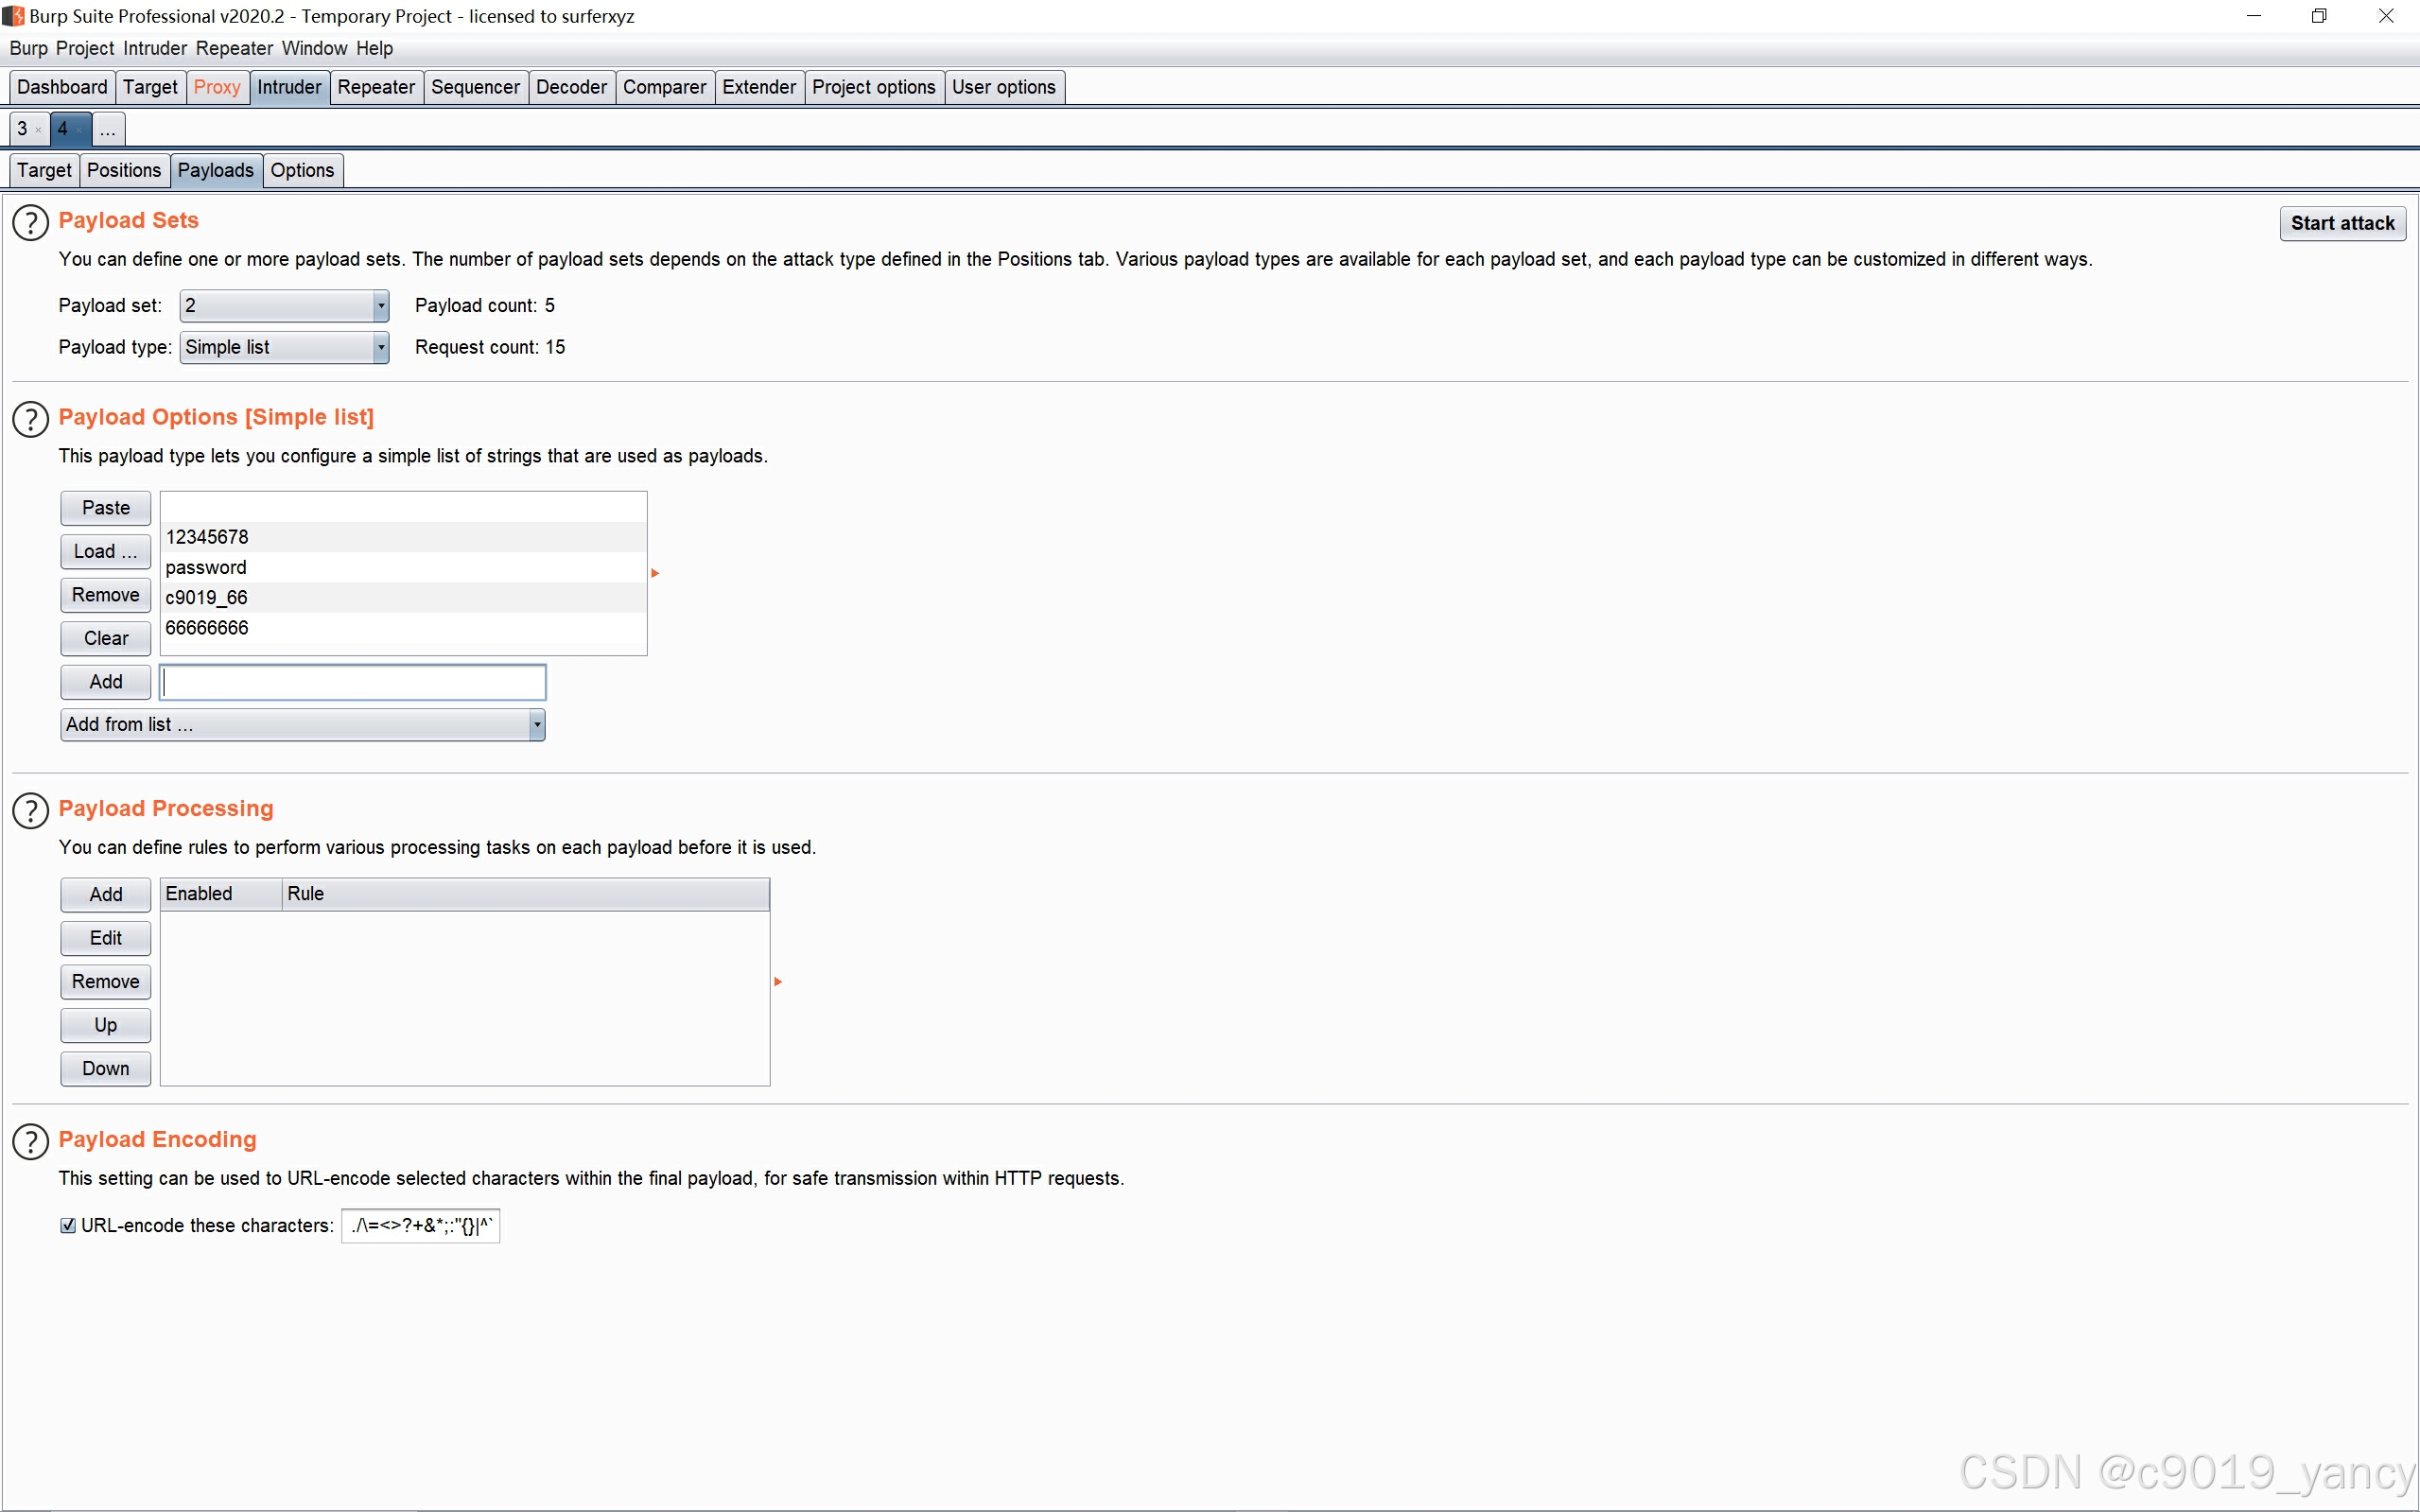2420x1512 pixels.
Task: Close Intruder attack tab 3
Action: pos(38,130)
